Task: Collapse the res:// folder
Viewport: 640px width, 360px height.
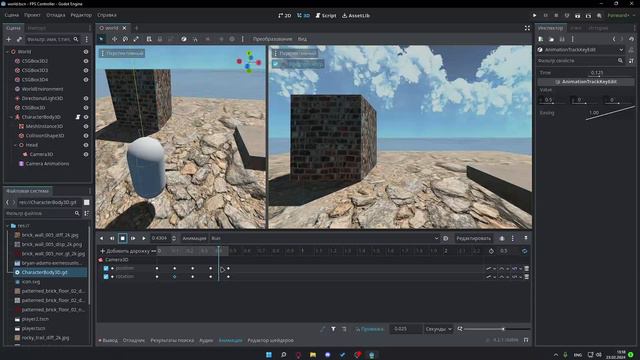Action: pos(7,226)
